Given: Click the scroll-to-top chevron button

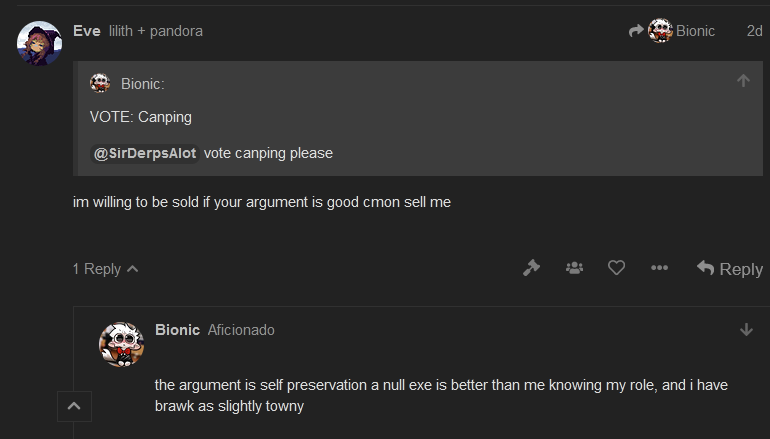Looking at the screenshot, I should (x=74, y=406).
